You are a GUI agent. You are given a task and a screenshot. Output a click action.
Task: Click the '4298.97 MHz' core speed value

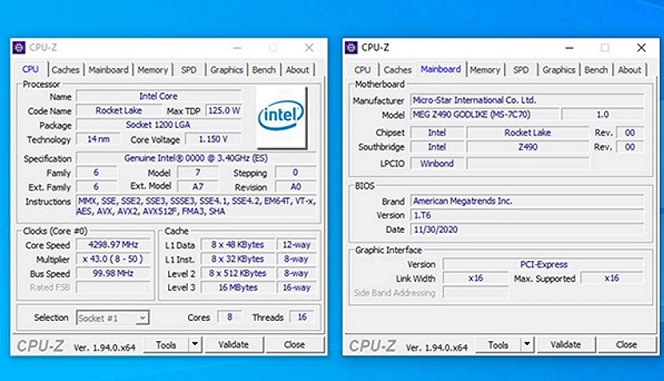coord(113,245)
